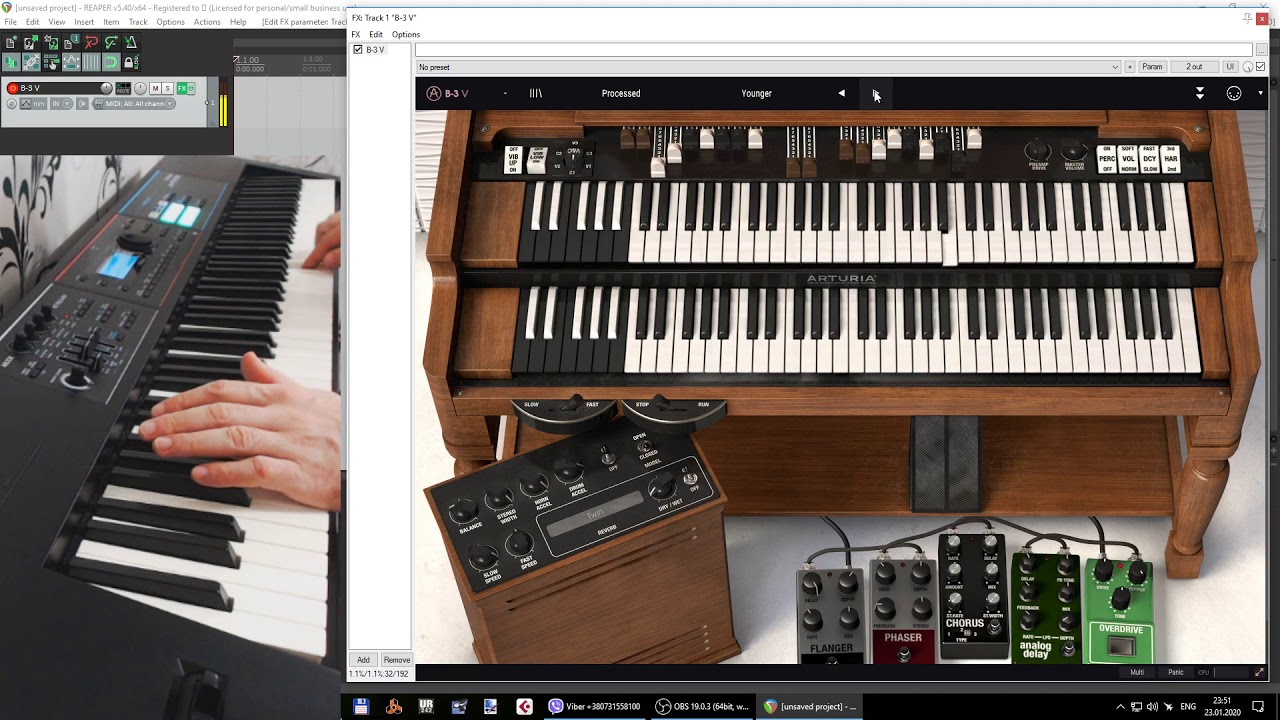The height and width of the screenshot is (720, 1280).
Task: Open the Younger preset name list
Action: (757, 93)
